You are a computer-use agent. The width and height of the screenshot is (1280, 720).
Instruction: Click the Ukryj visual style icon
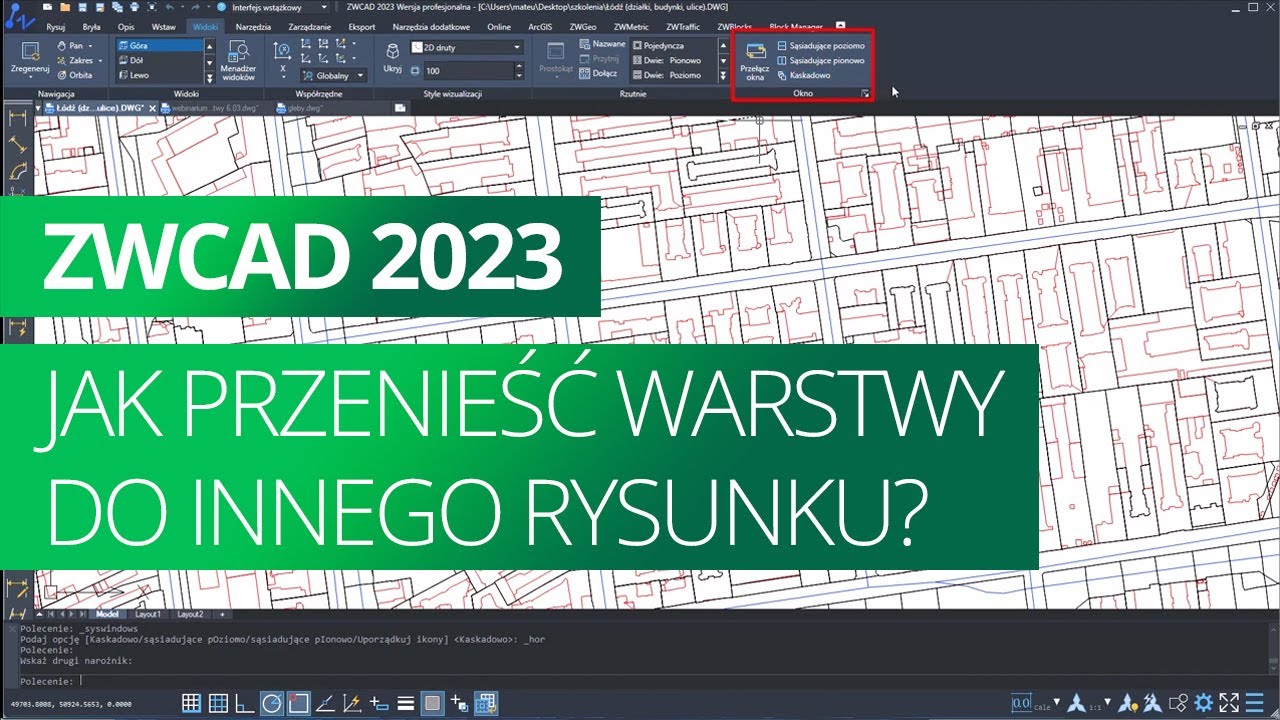pos(393,50)
